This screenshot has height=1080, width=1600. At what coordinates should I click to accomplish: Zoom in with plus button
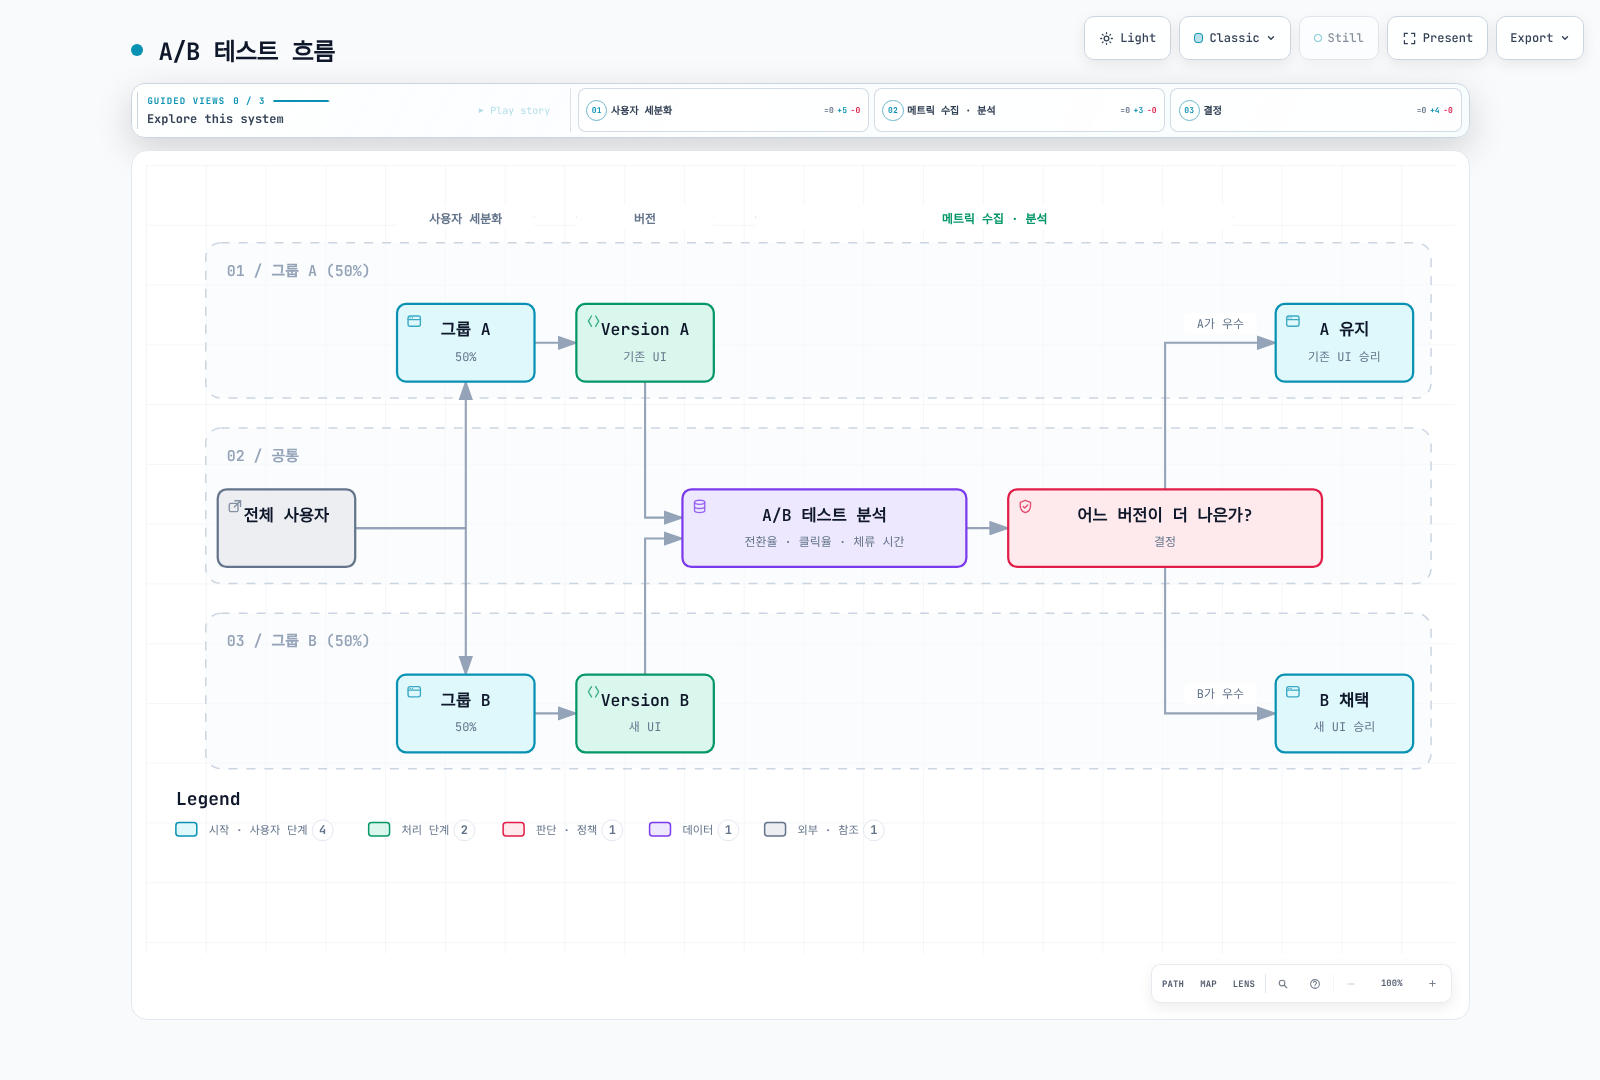(1432, 984)
